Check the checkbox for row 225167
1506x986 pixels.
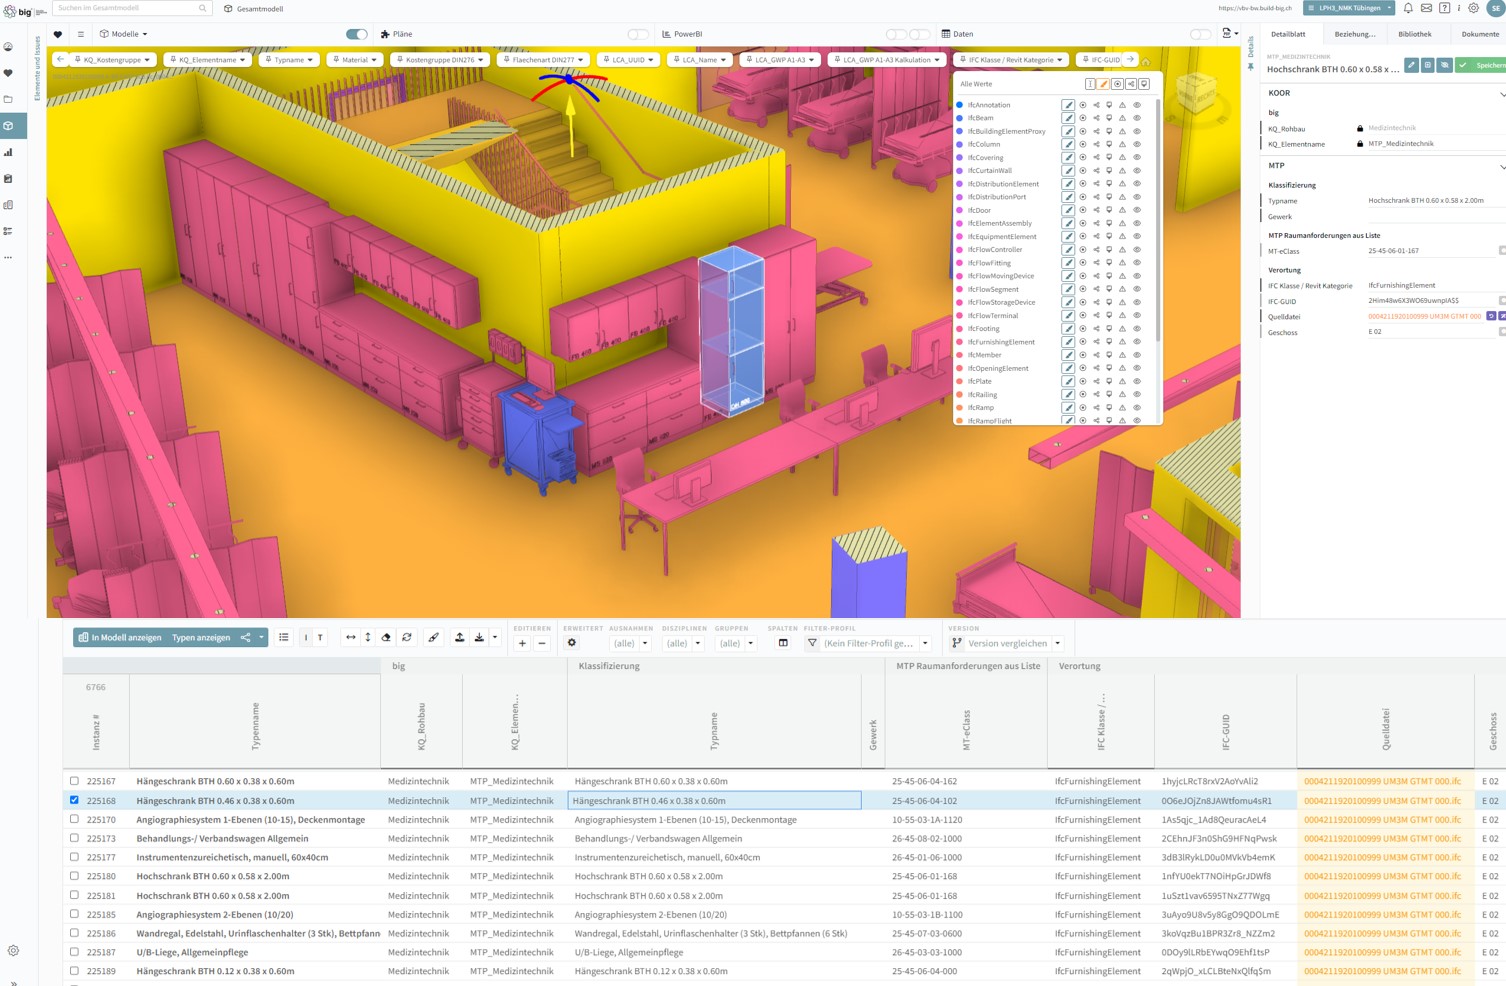click(74, 781)
